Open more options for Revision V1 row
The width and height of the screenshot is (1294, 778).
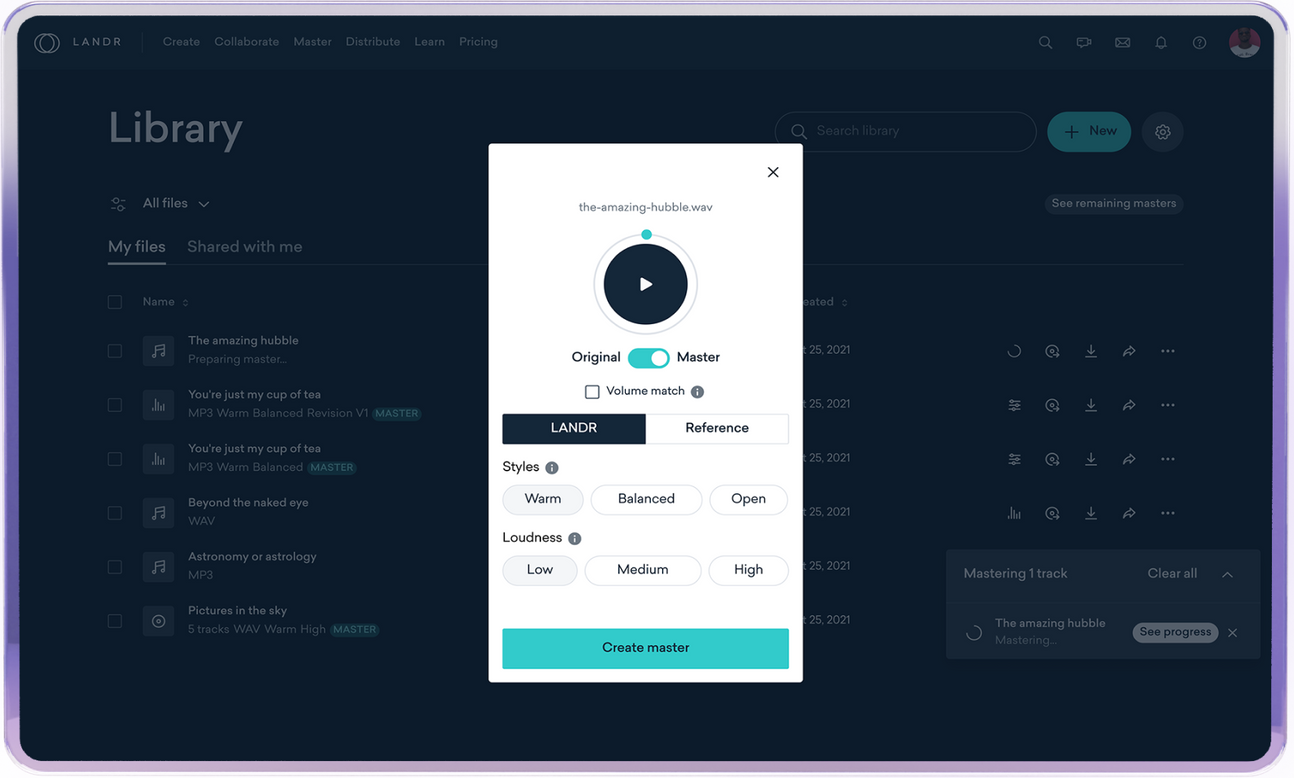pyautogui.click(x=1167, y=405)
